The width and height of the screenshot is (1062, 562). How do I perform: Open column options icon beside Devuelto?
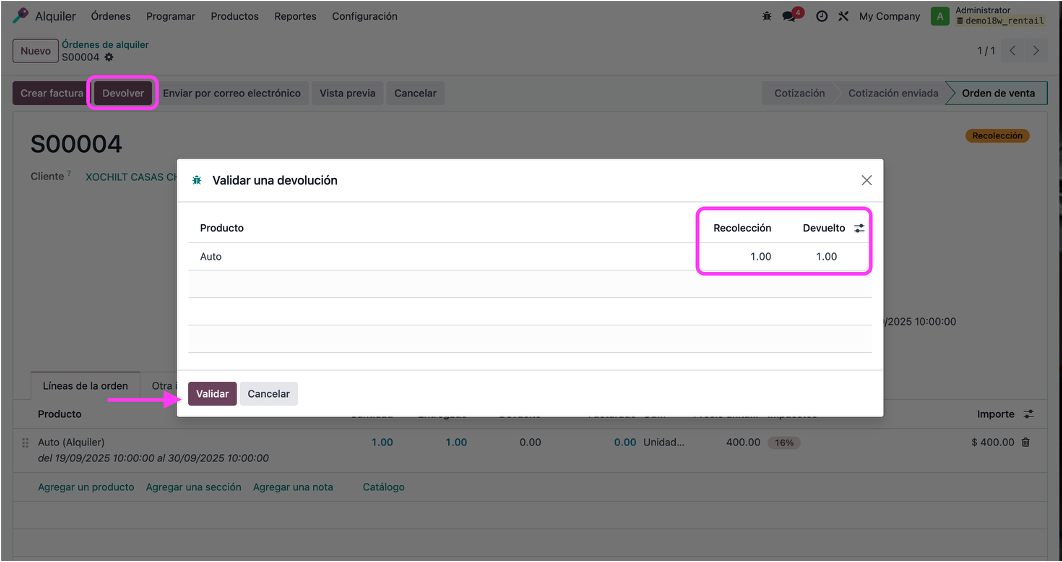[859, 228]
